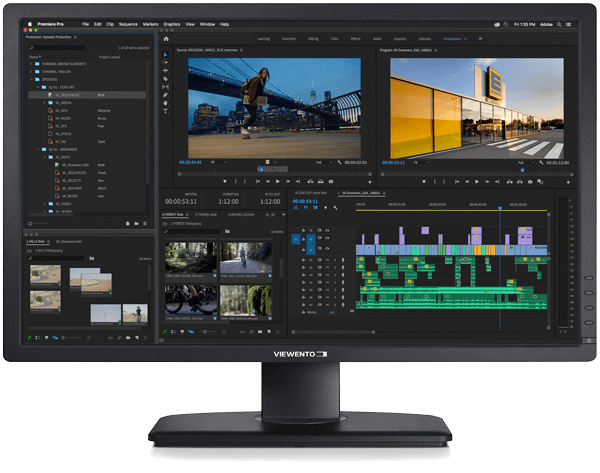Select the Slip tool
The width and height of the screenshot is (600, 473).
(165, 87)
